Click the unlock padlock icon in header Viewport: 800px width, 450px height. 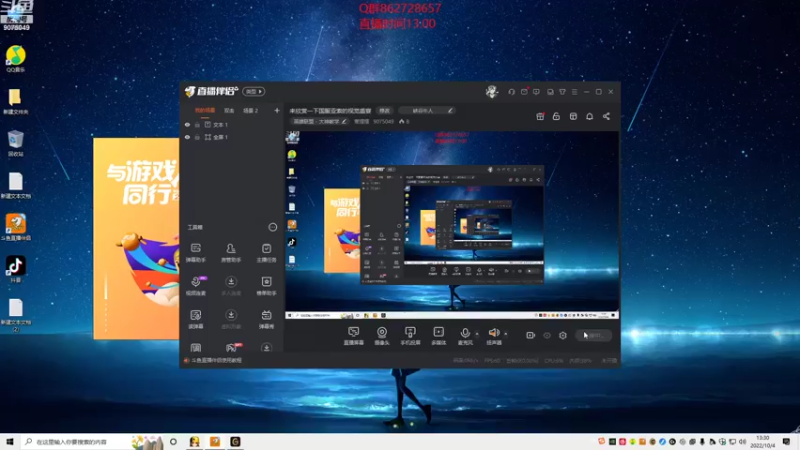[x=556, y=116]
